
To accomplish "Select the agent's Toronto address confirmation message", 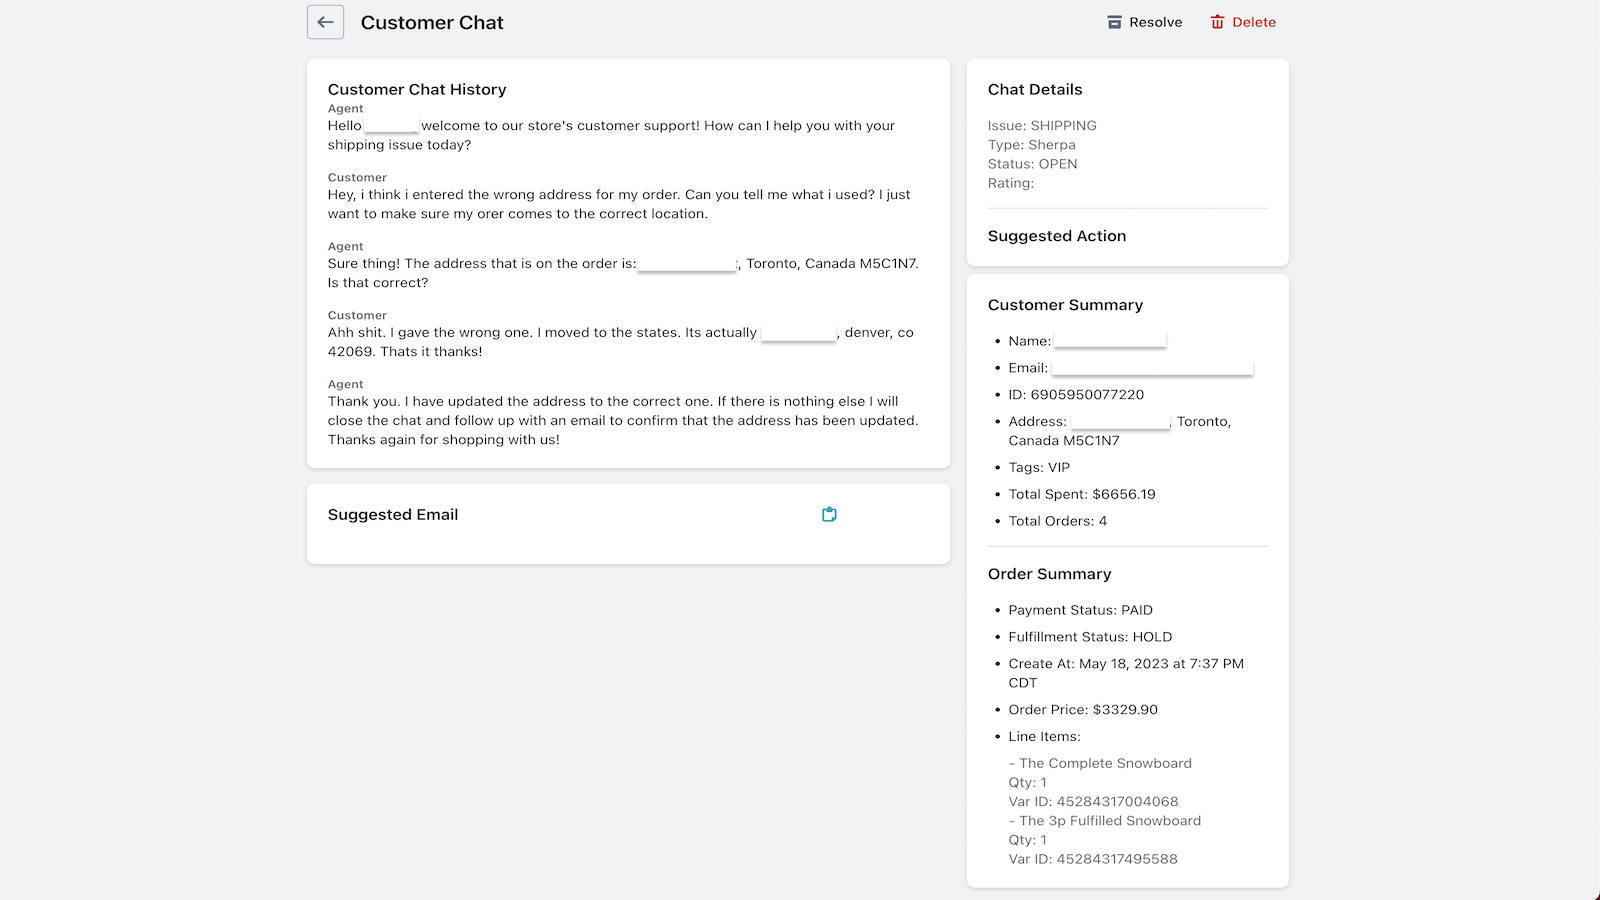I will click(x=623, y=273).
